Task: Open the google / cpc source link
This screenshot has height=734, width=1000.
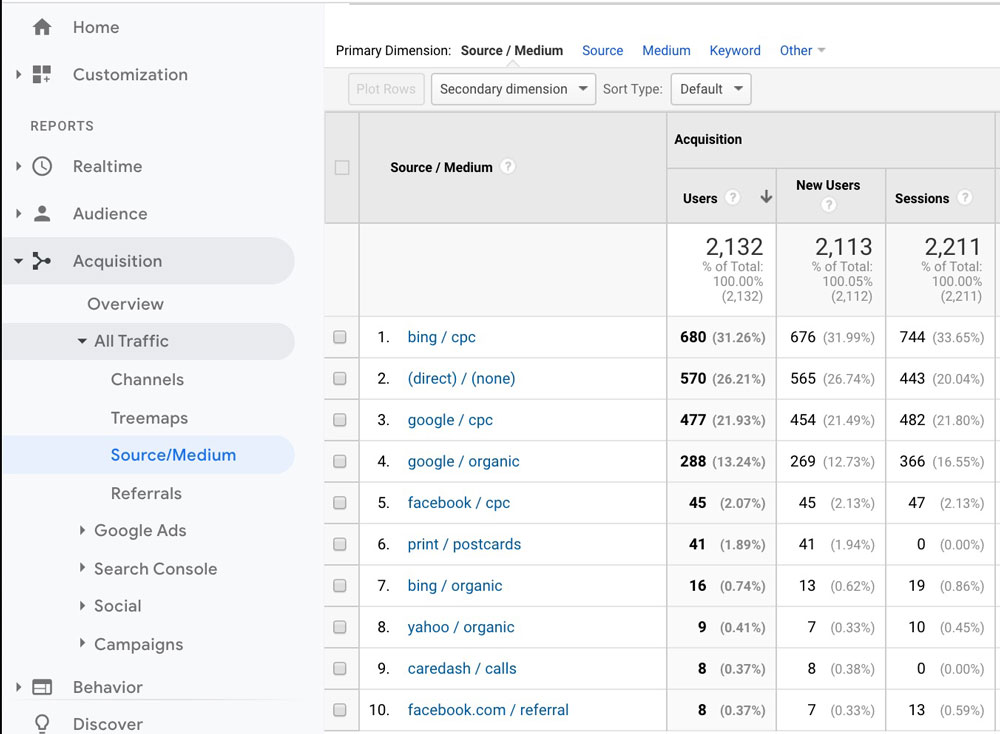Action: click(x=450, y=420)
